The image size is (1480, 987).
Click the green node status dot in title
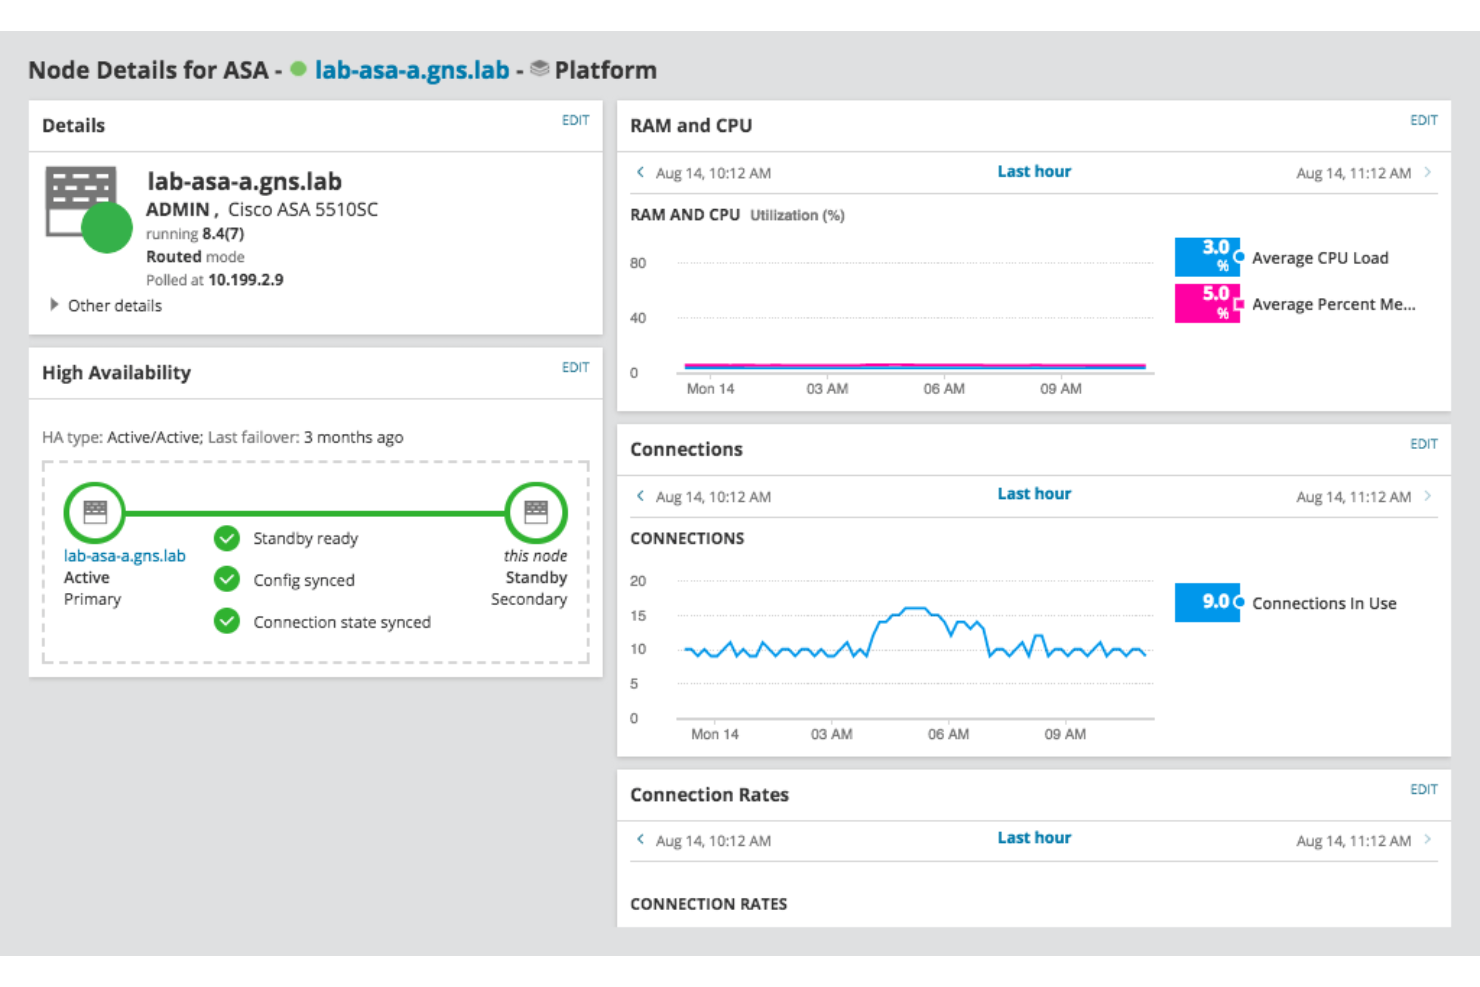[298, 69]
